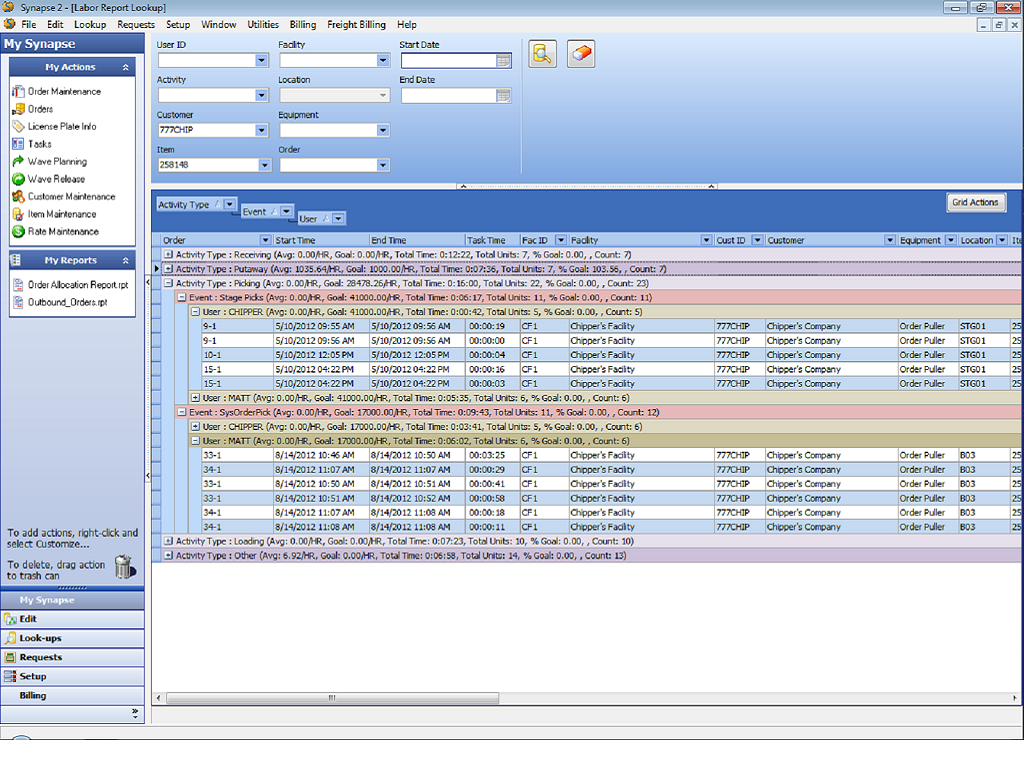Click the eraser clear-filters icon
The height and width of the screenshot is (768, 1024).
coord(581,54)
